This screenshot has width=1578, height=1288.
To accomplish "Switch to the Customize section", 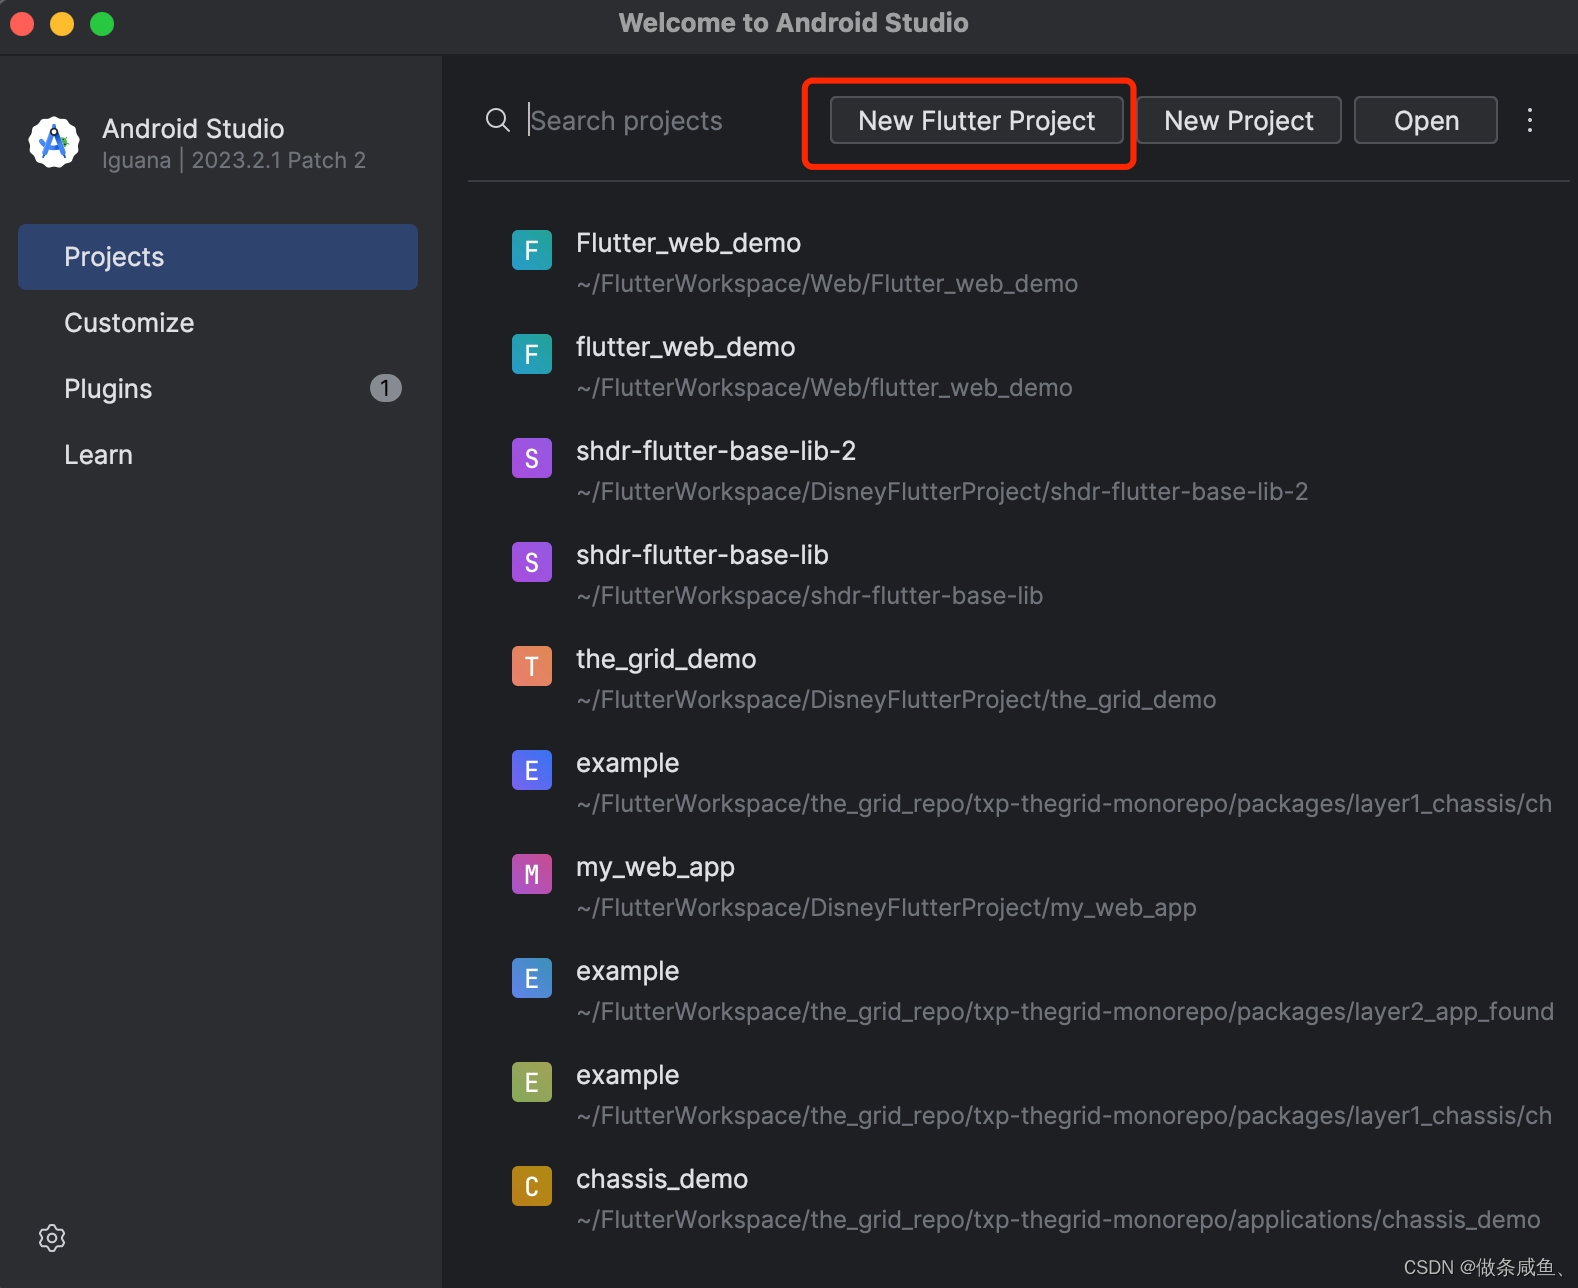I will click(218, 323).
